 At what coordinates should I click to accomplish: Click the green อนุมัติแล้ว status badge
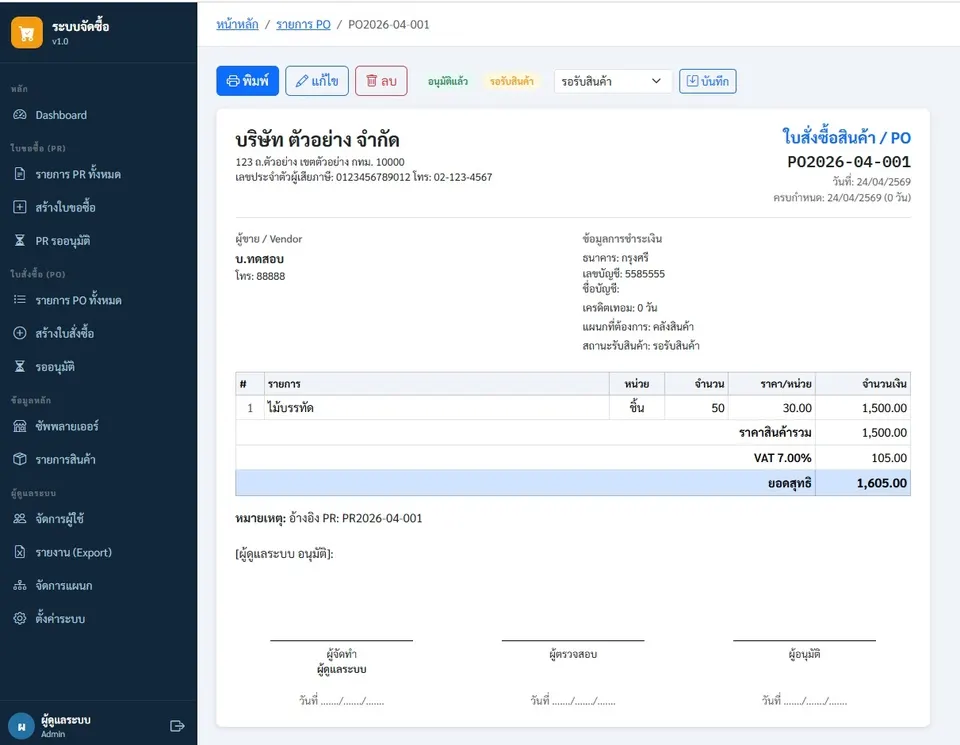point(448,81)
